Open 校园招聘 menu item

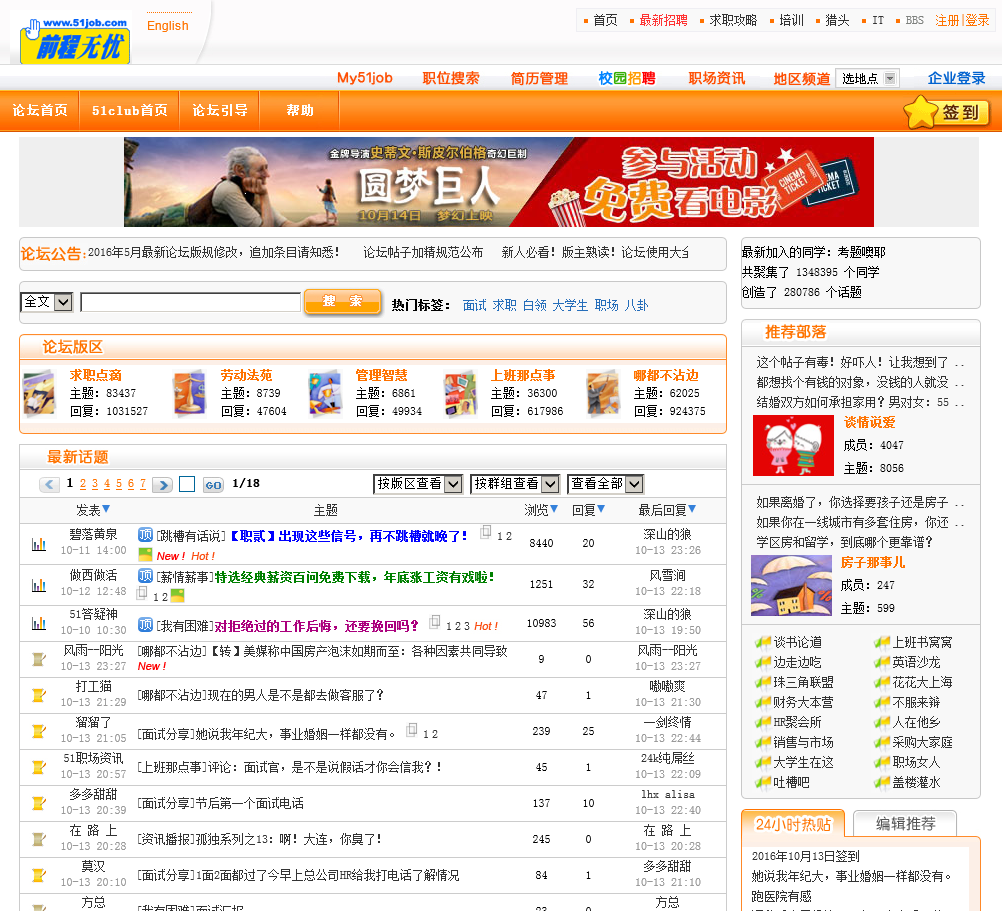(627, 78)
